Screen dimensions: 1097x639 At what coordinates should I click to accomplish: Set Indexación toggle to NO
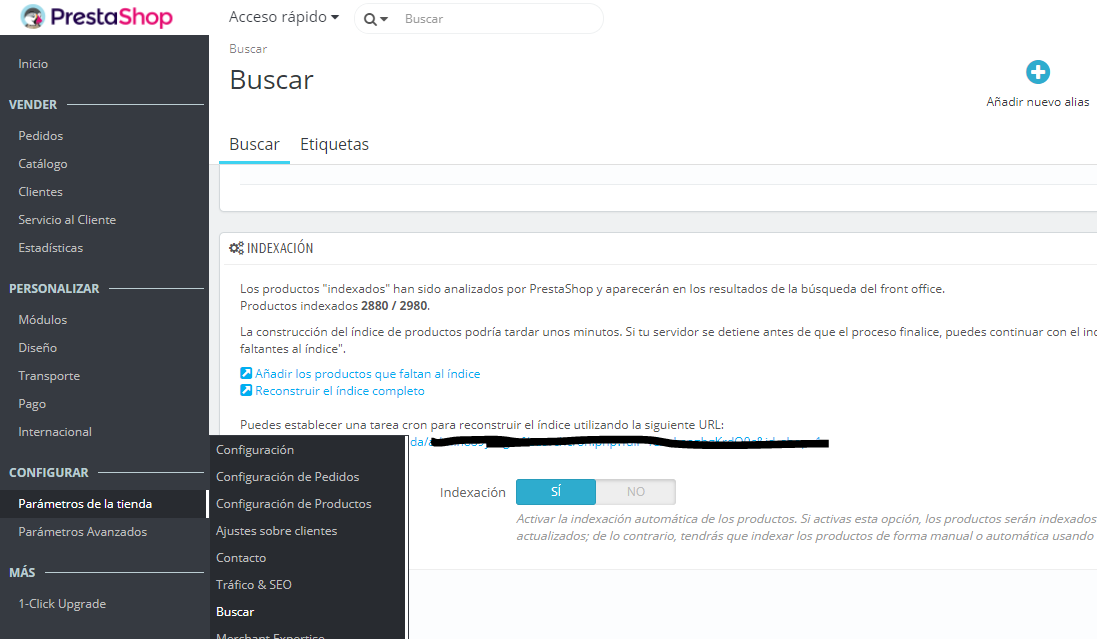click(635, 492)
